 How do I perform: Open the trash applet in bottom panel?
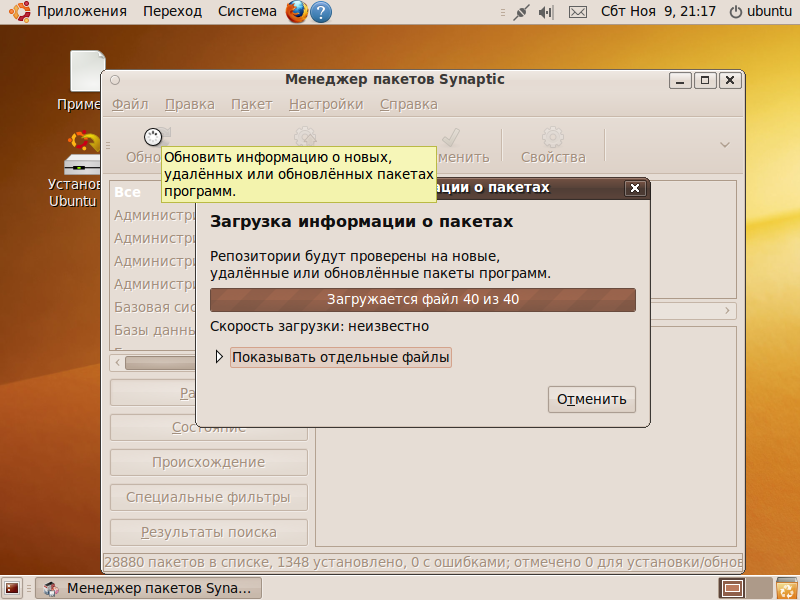(785, 588)
